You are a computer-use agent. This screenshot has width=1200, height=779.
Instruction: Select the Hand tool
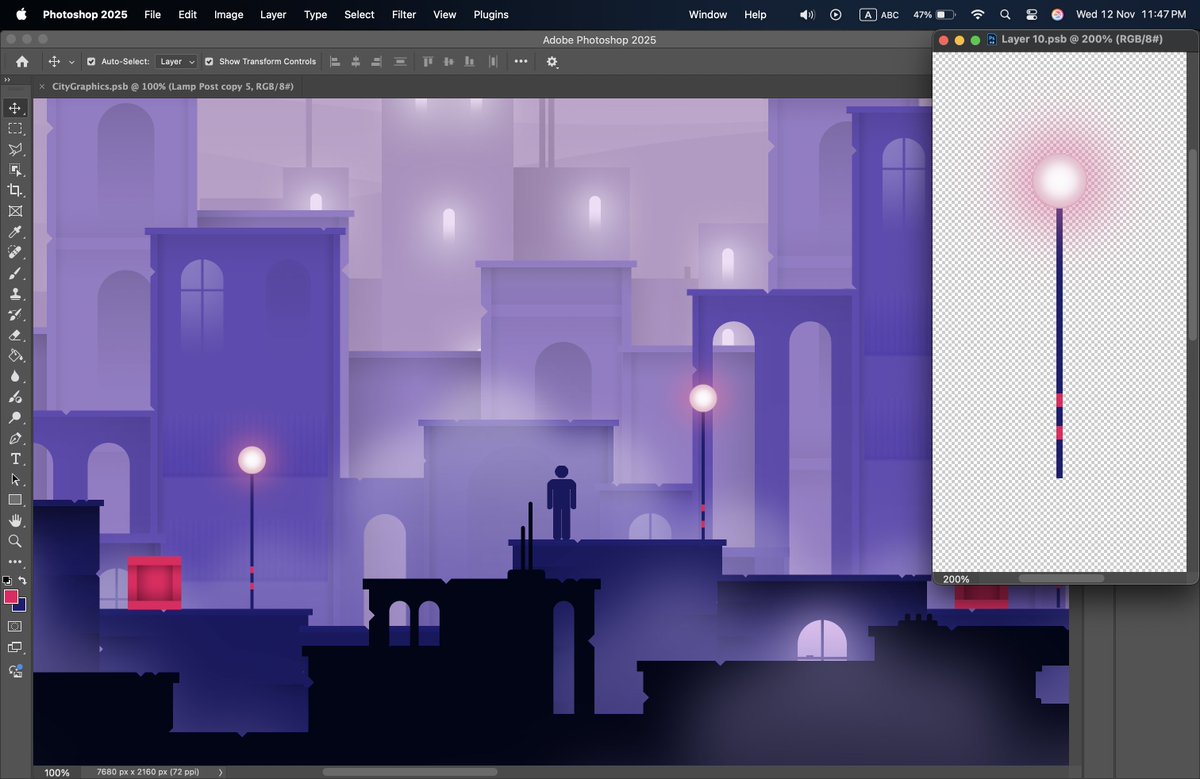[15, 520]
